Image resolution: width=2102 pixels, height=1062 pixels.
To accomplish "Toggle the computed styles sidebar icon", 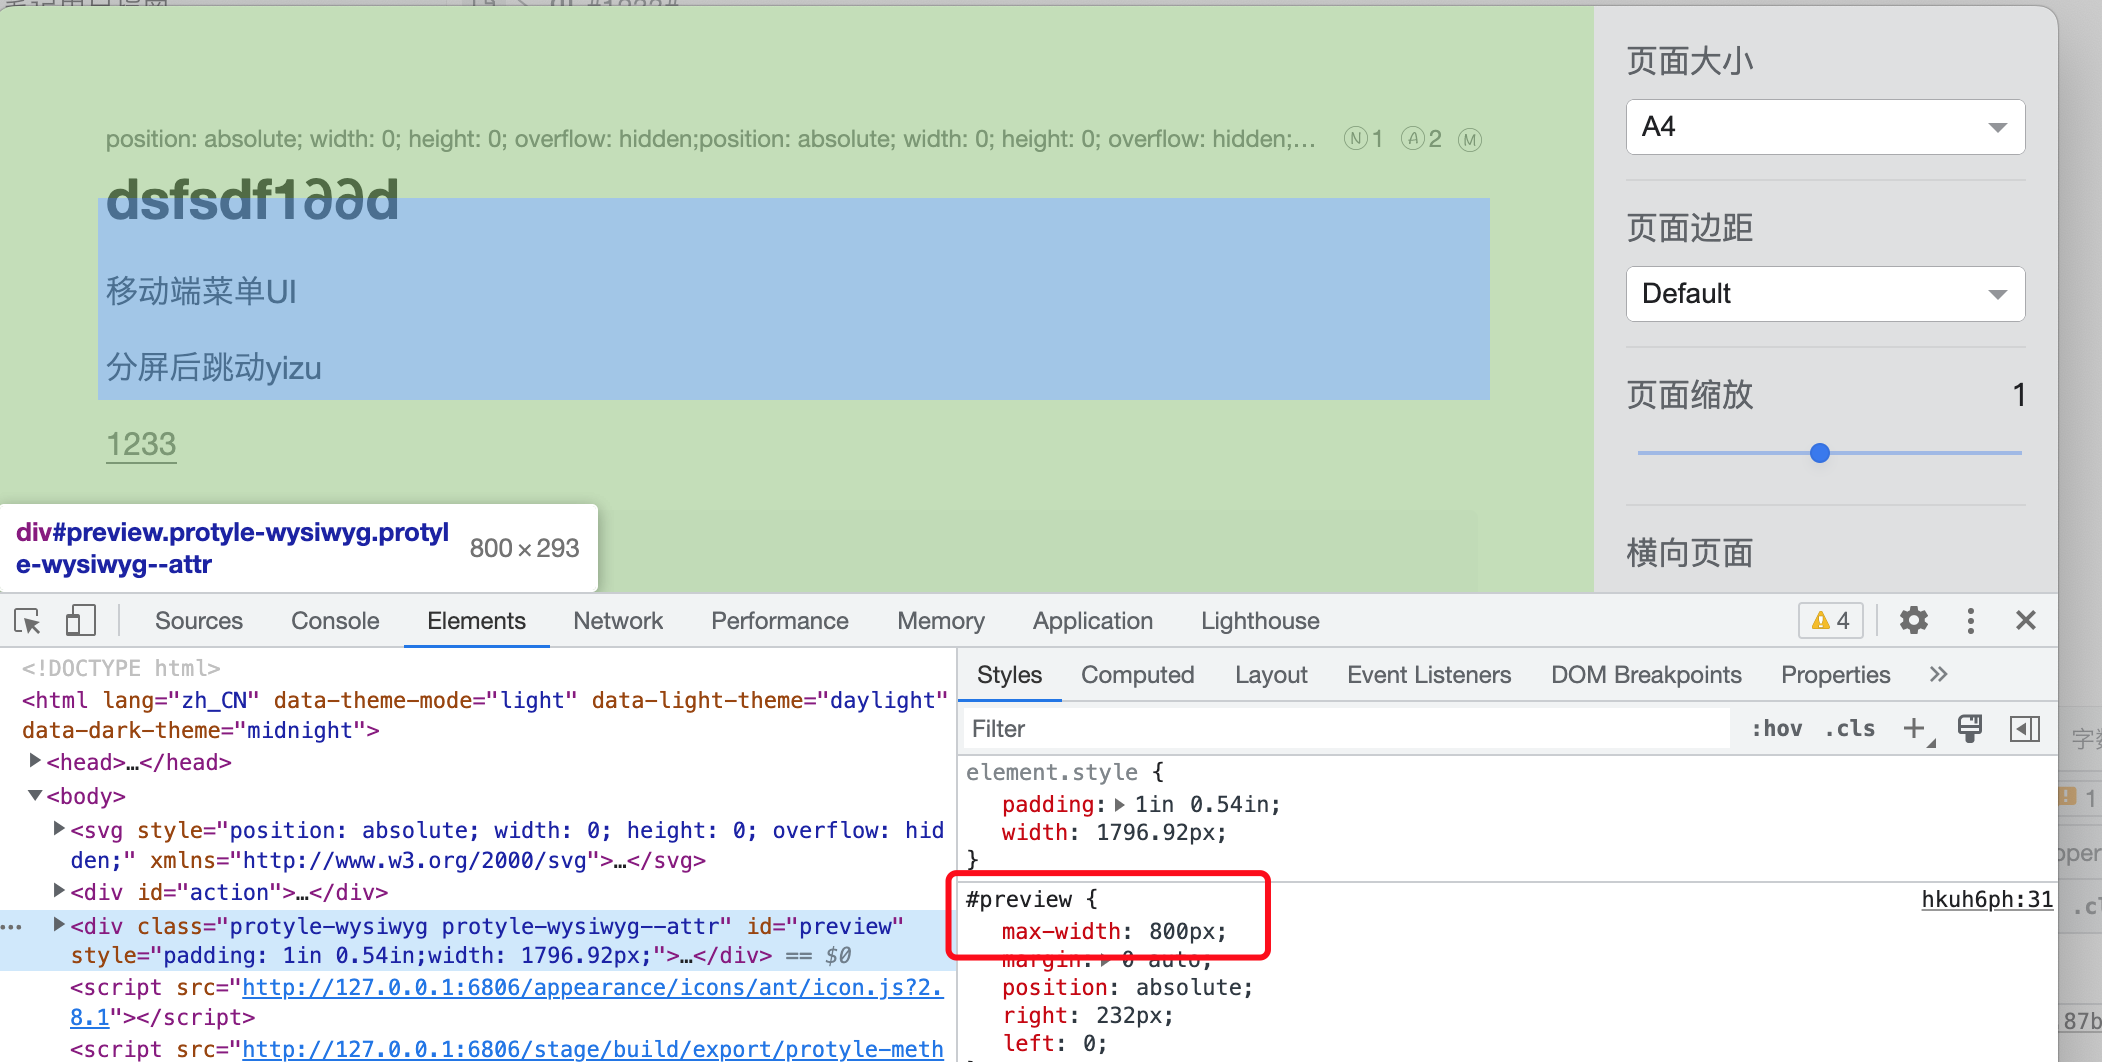I will click(2024, 729).
